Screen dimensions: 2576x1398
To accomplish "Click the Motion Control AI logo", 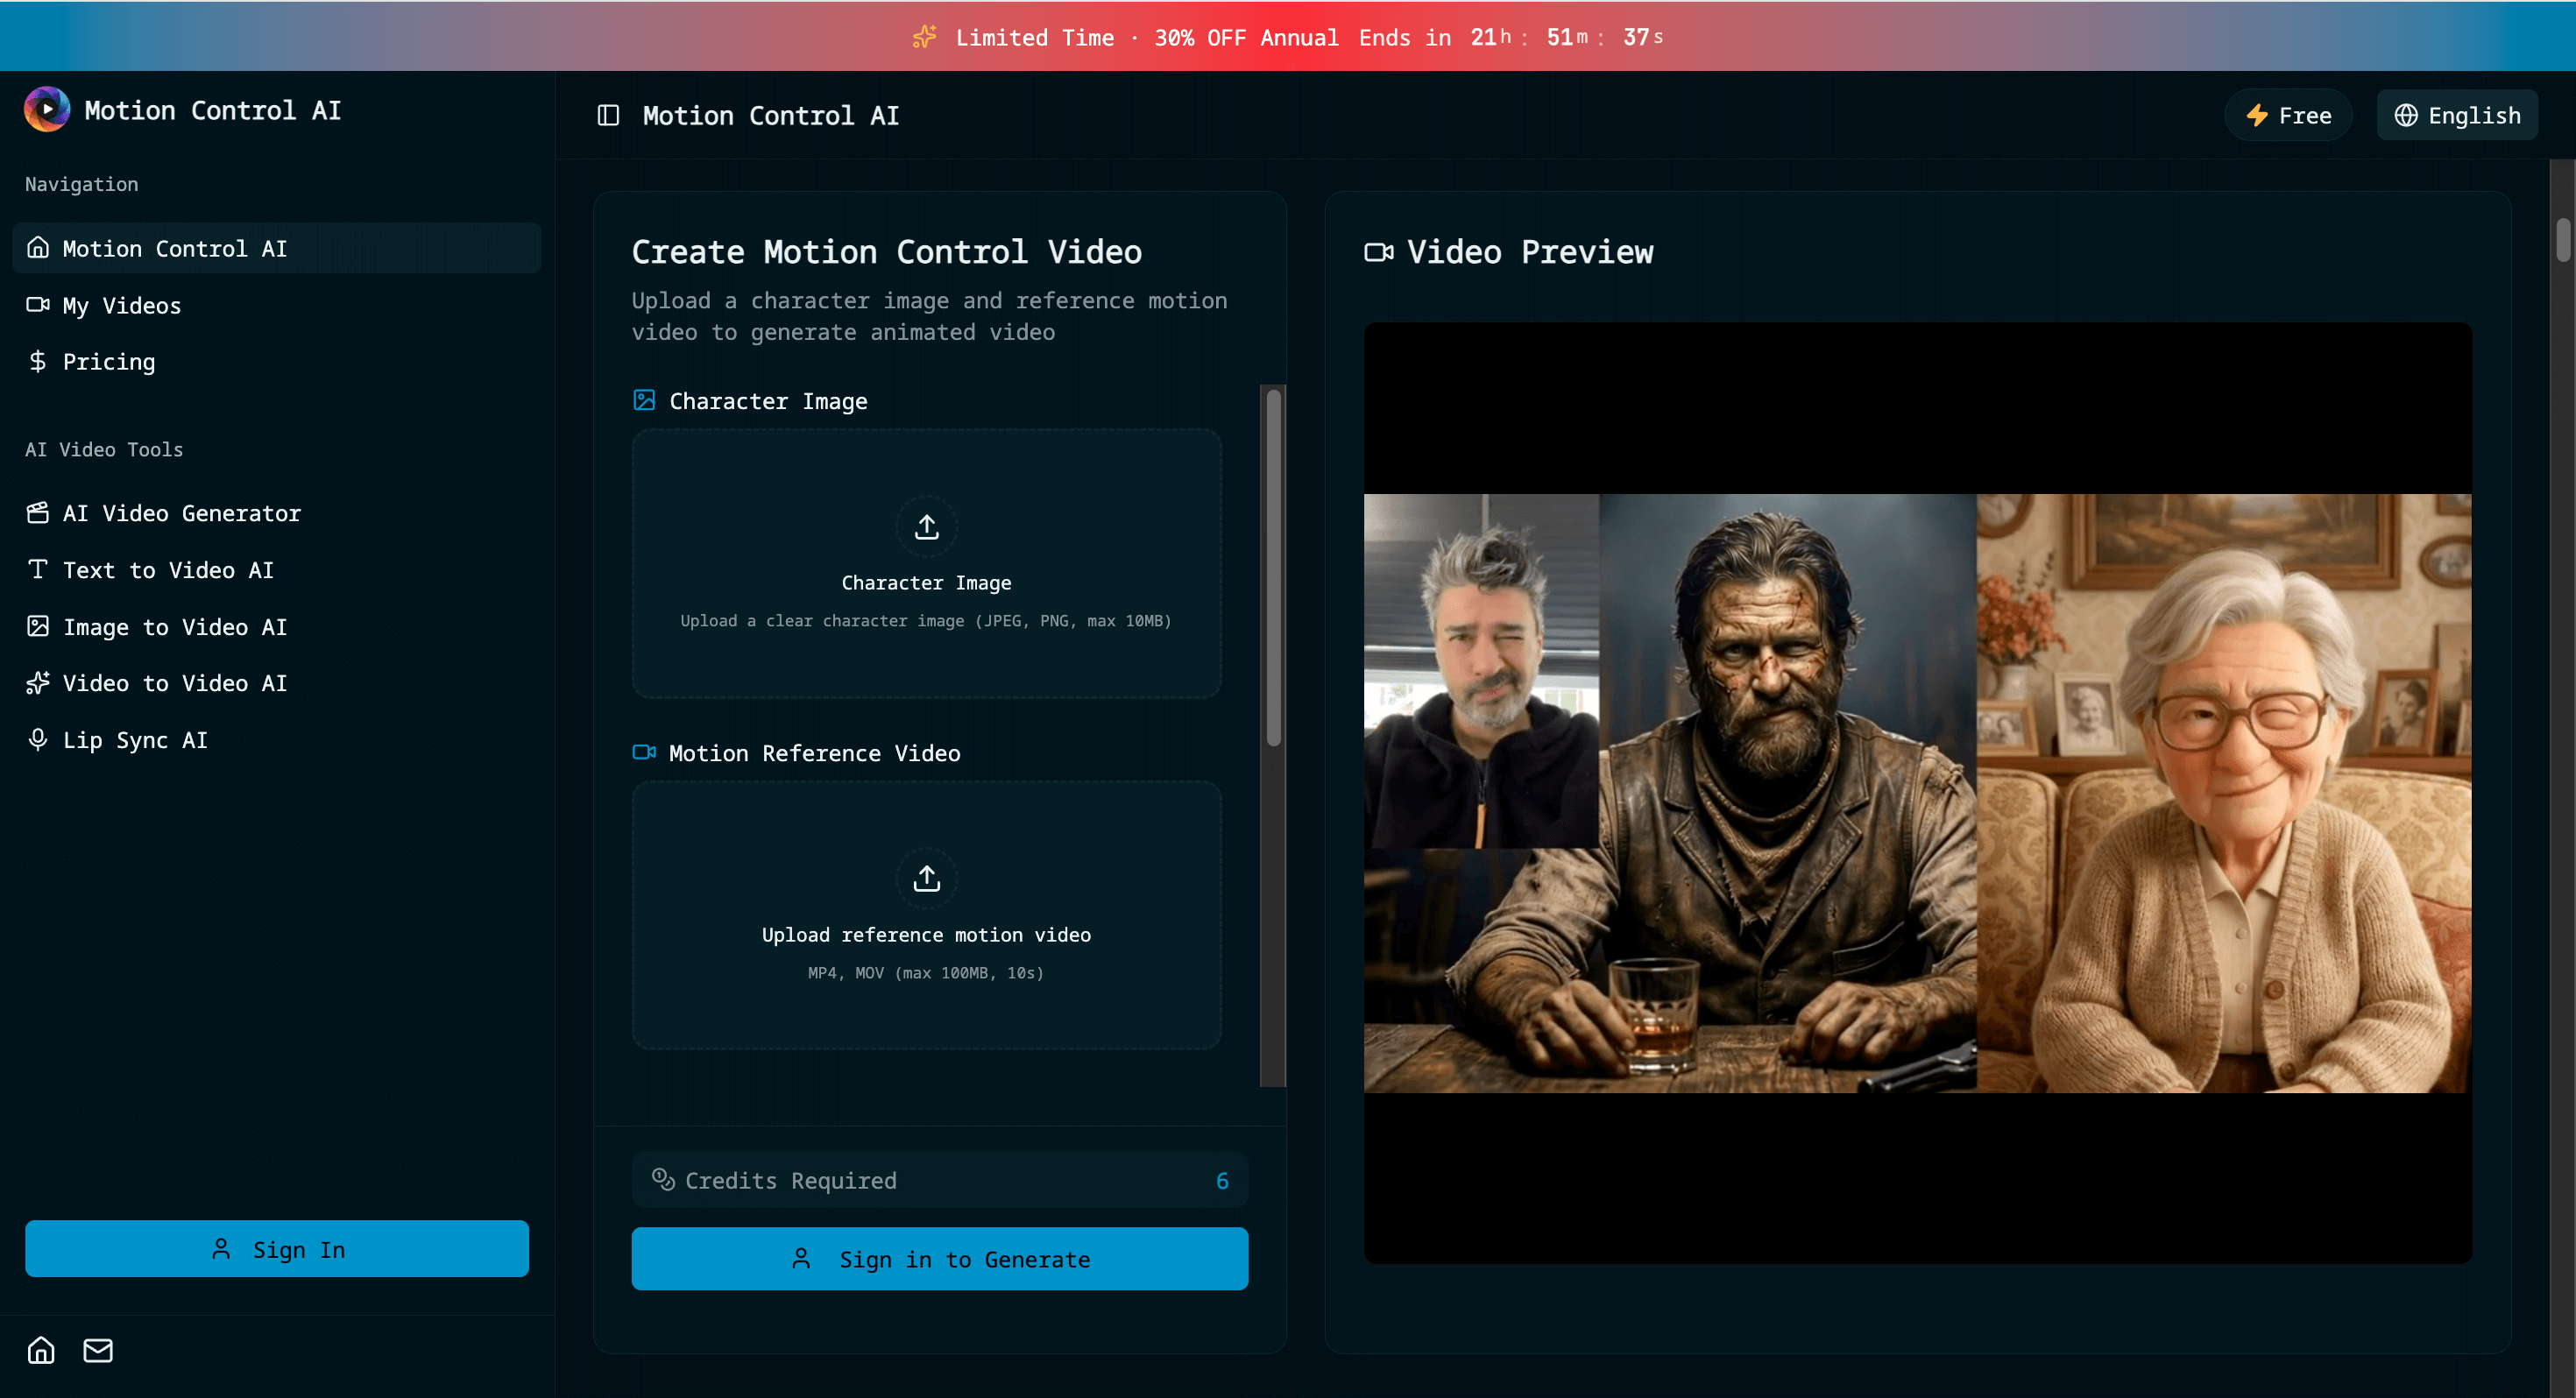I will [x=46, y=109].
